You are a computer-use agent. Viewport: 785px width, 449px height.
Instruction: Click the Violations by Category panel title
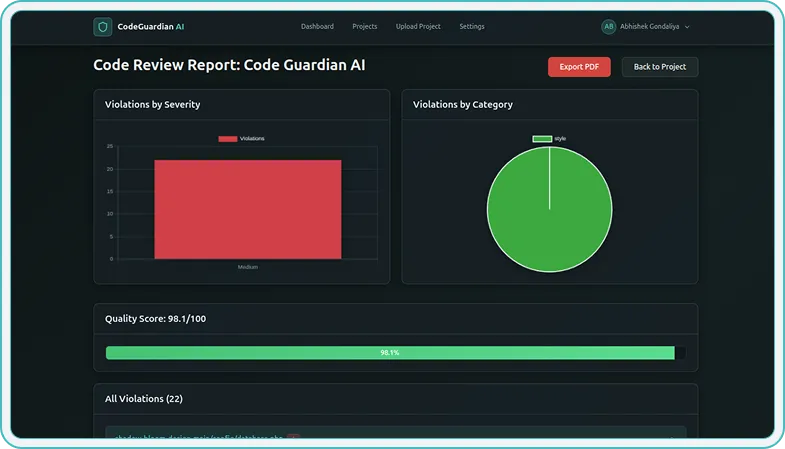coord(463,105)
